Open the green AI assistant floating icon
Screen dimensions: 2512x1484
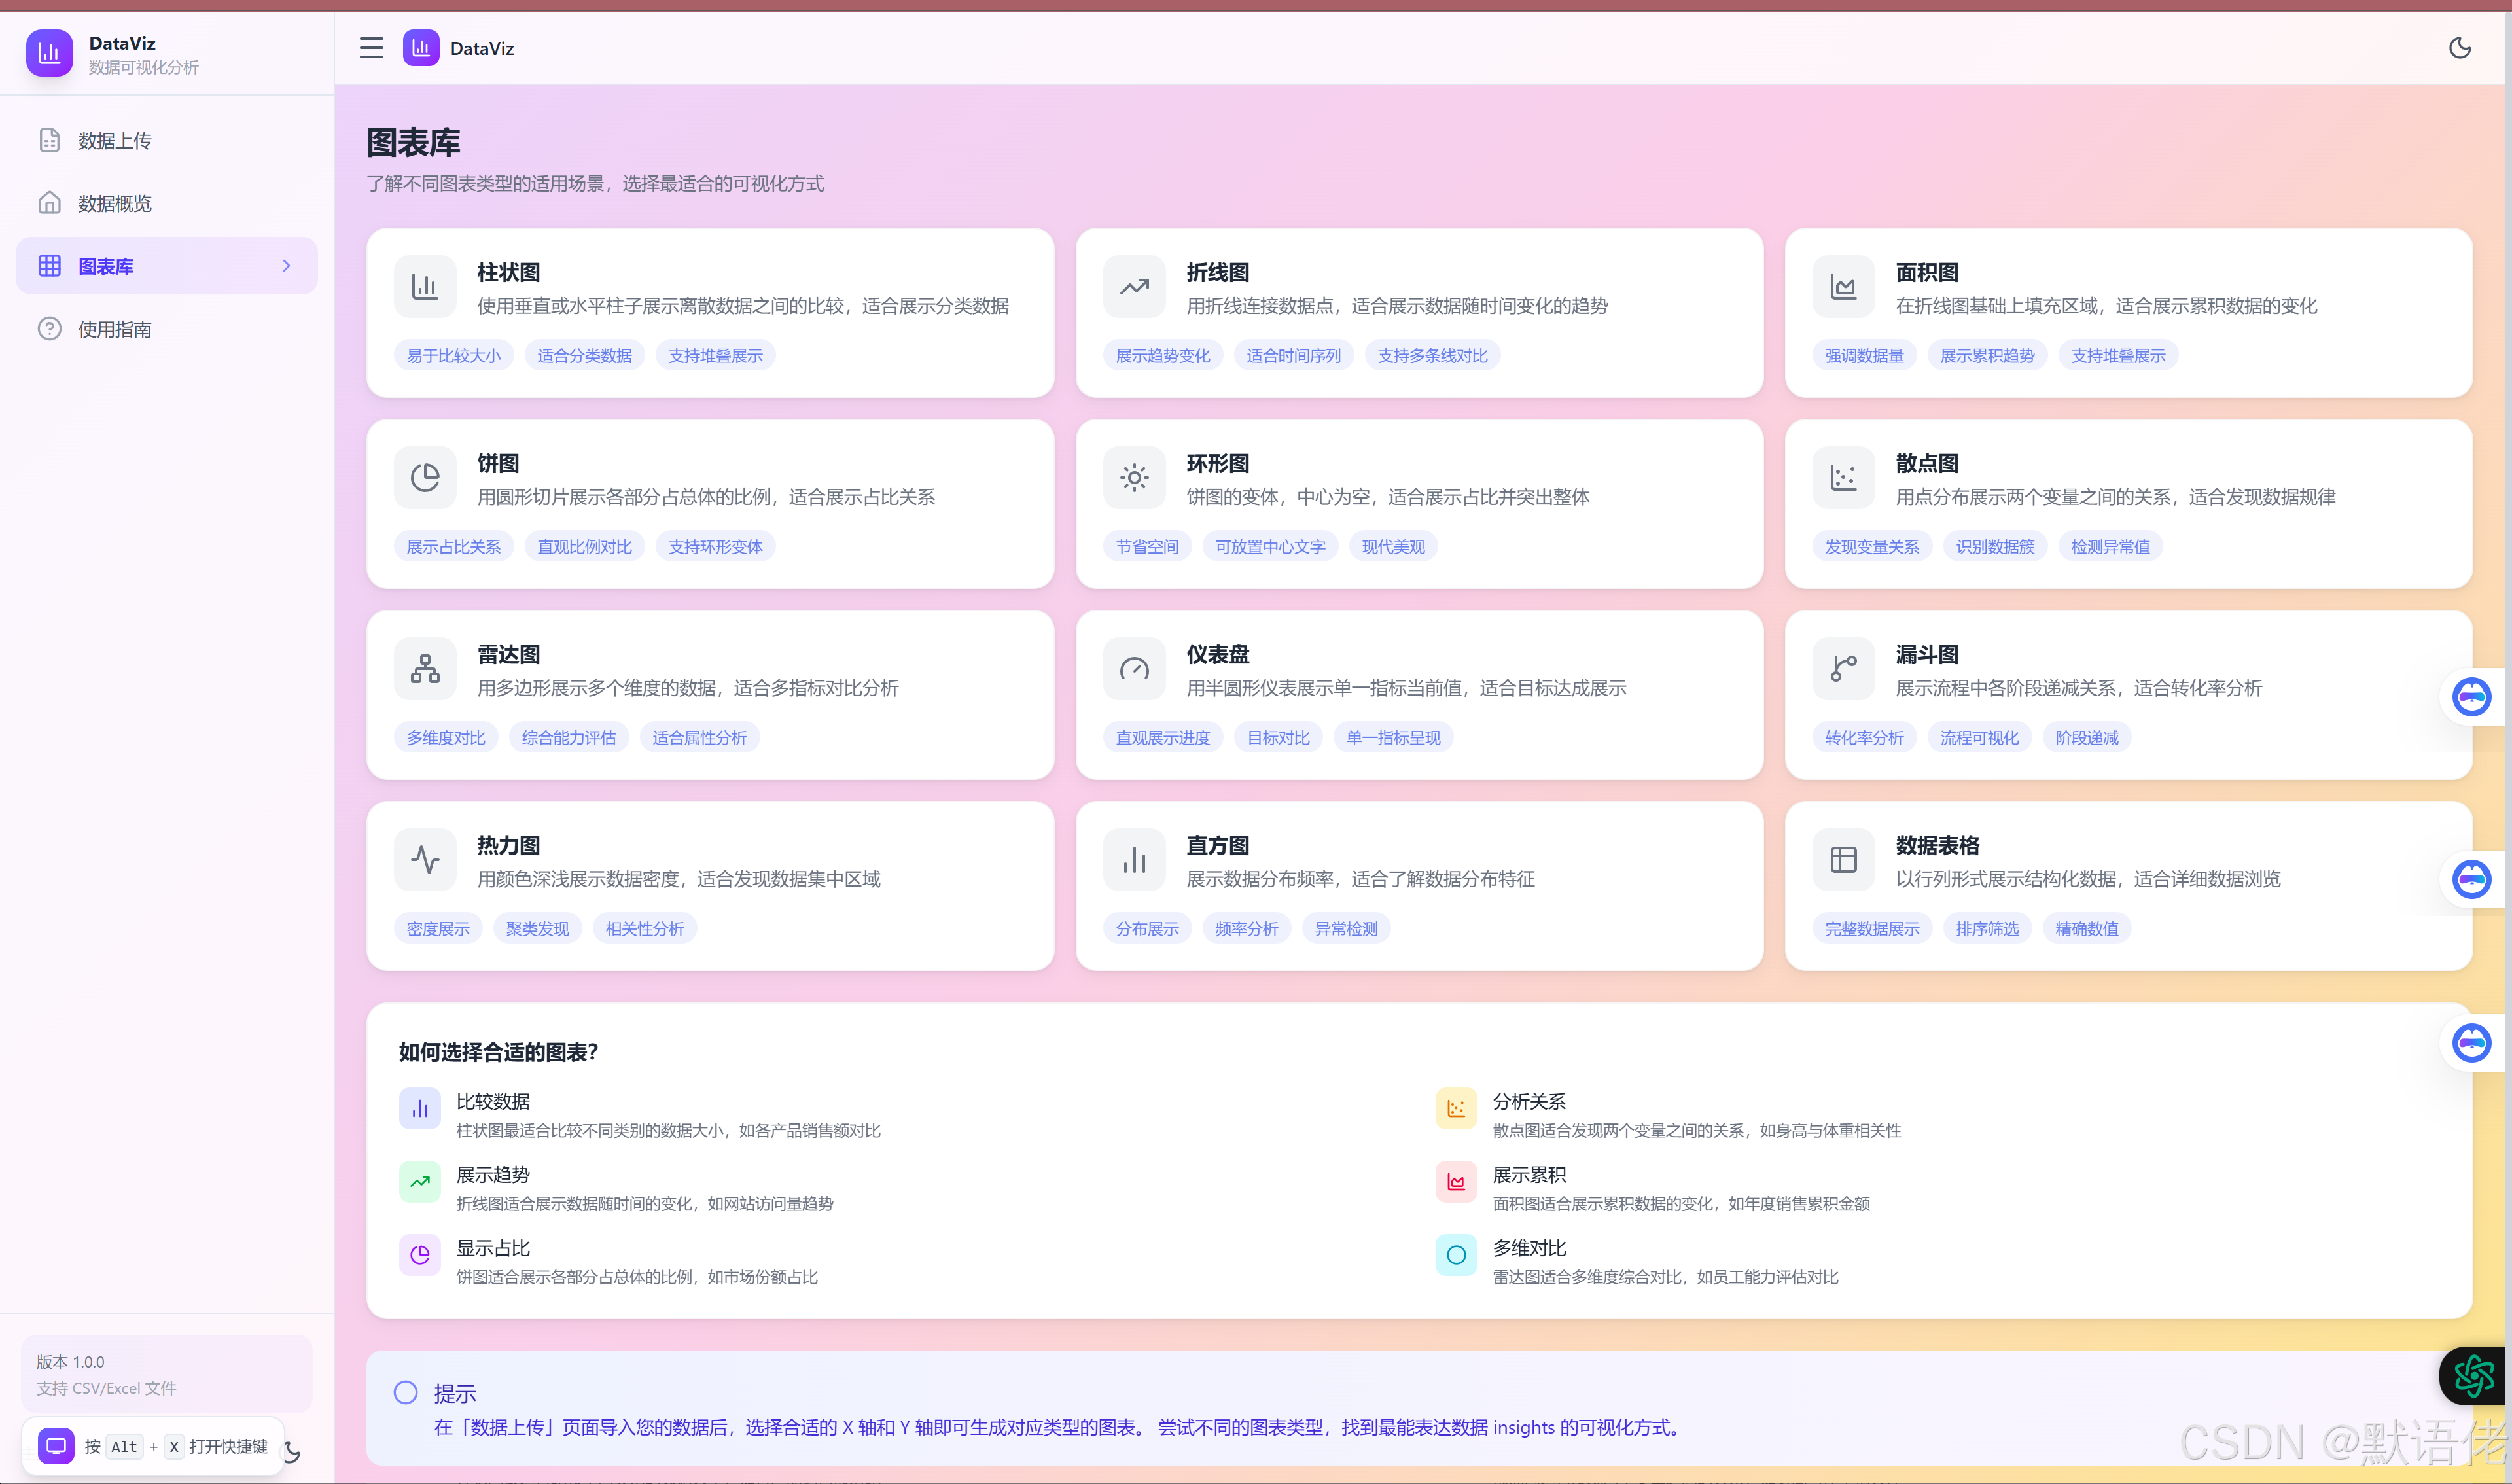tap(2473, 1376)
